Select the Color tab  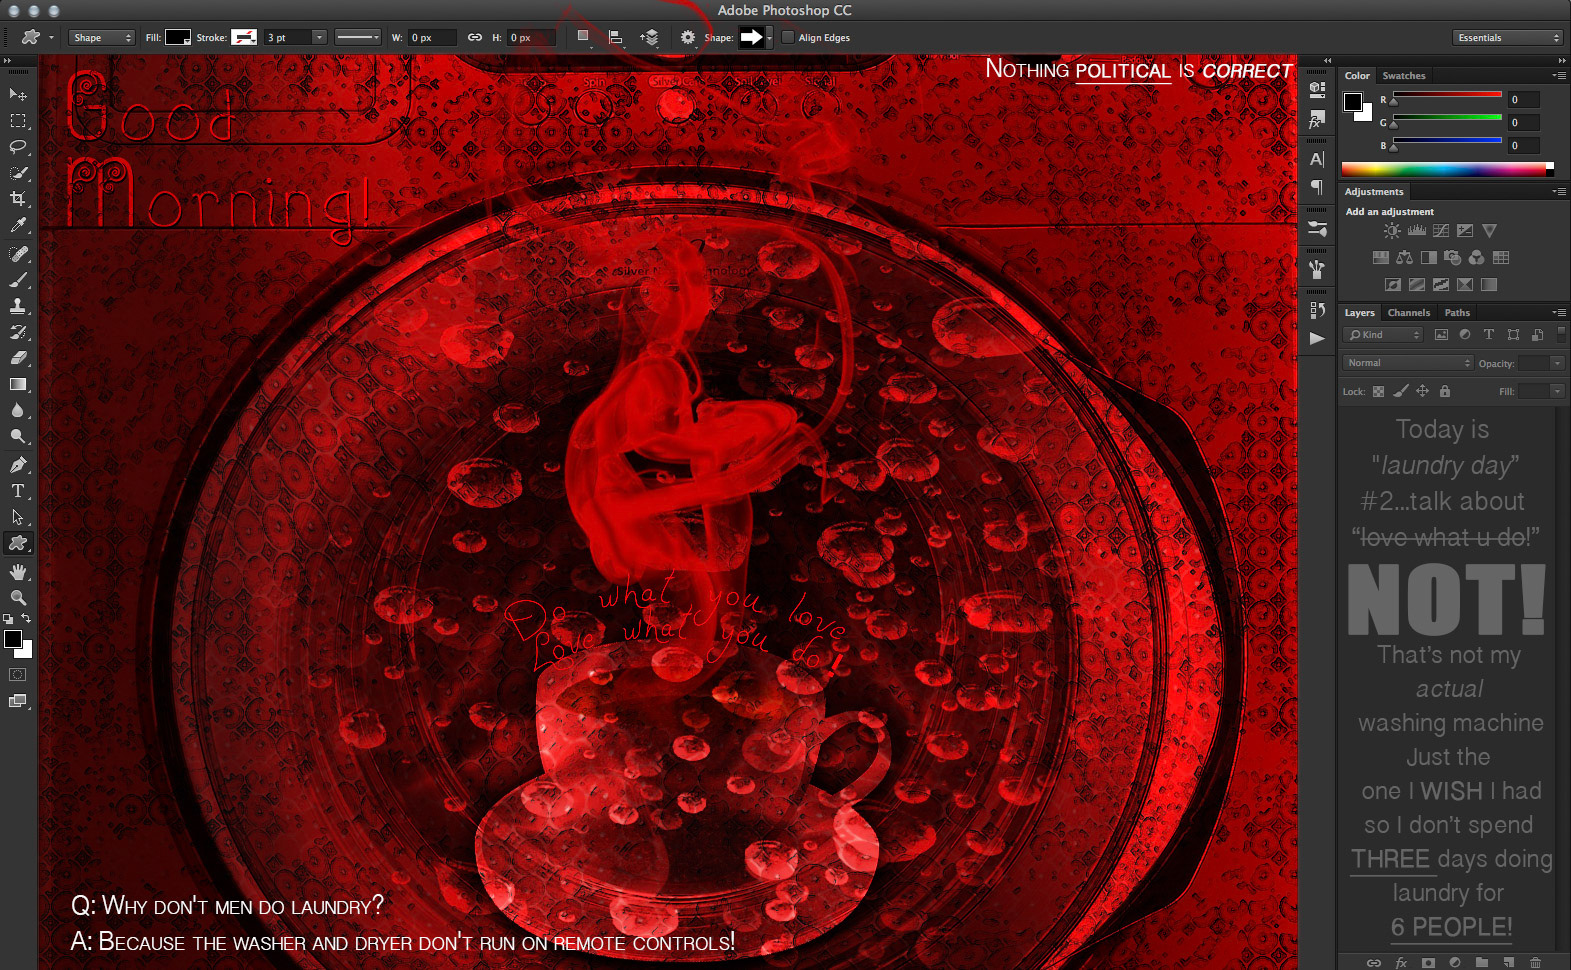1357,76
